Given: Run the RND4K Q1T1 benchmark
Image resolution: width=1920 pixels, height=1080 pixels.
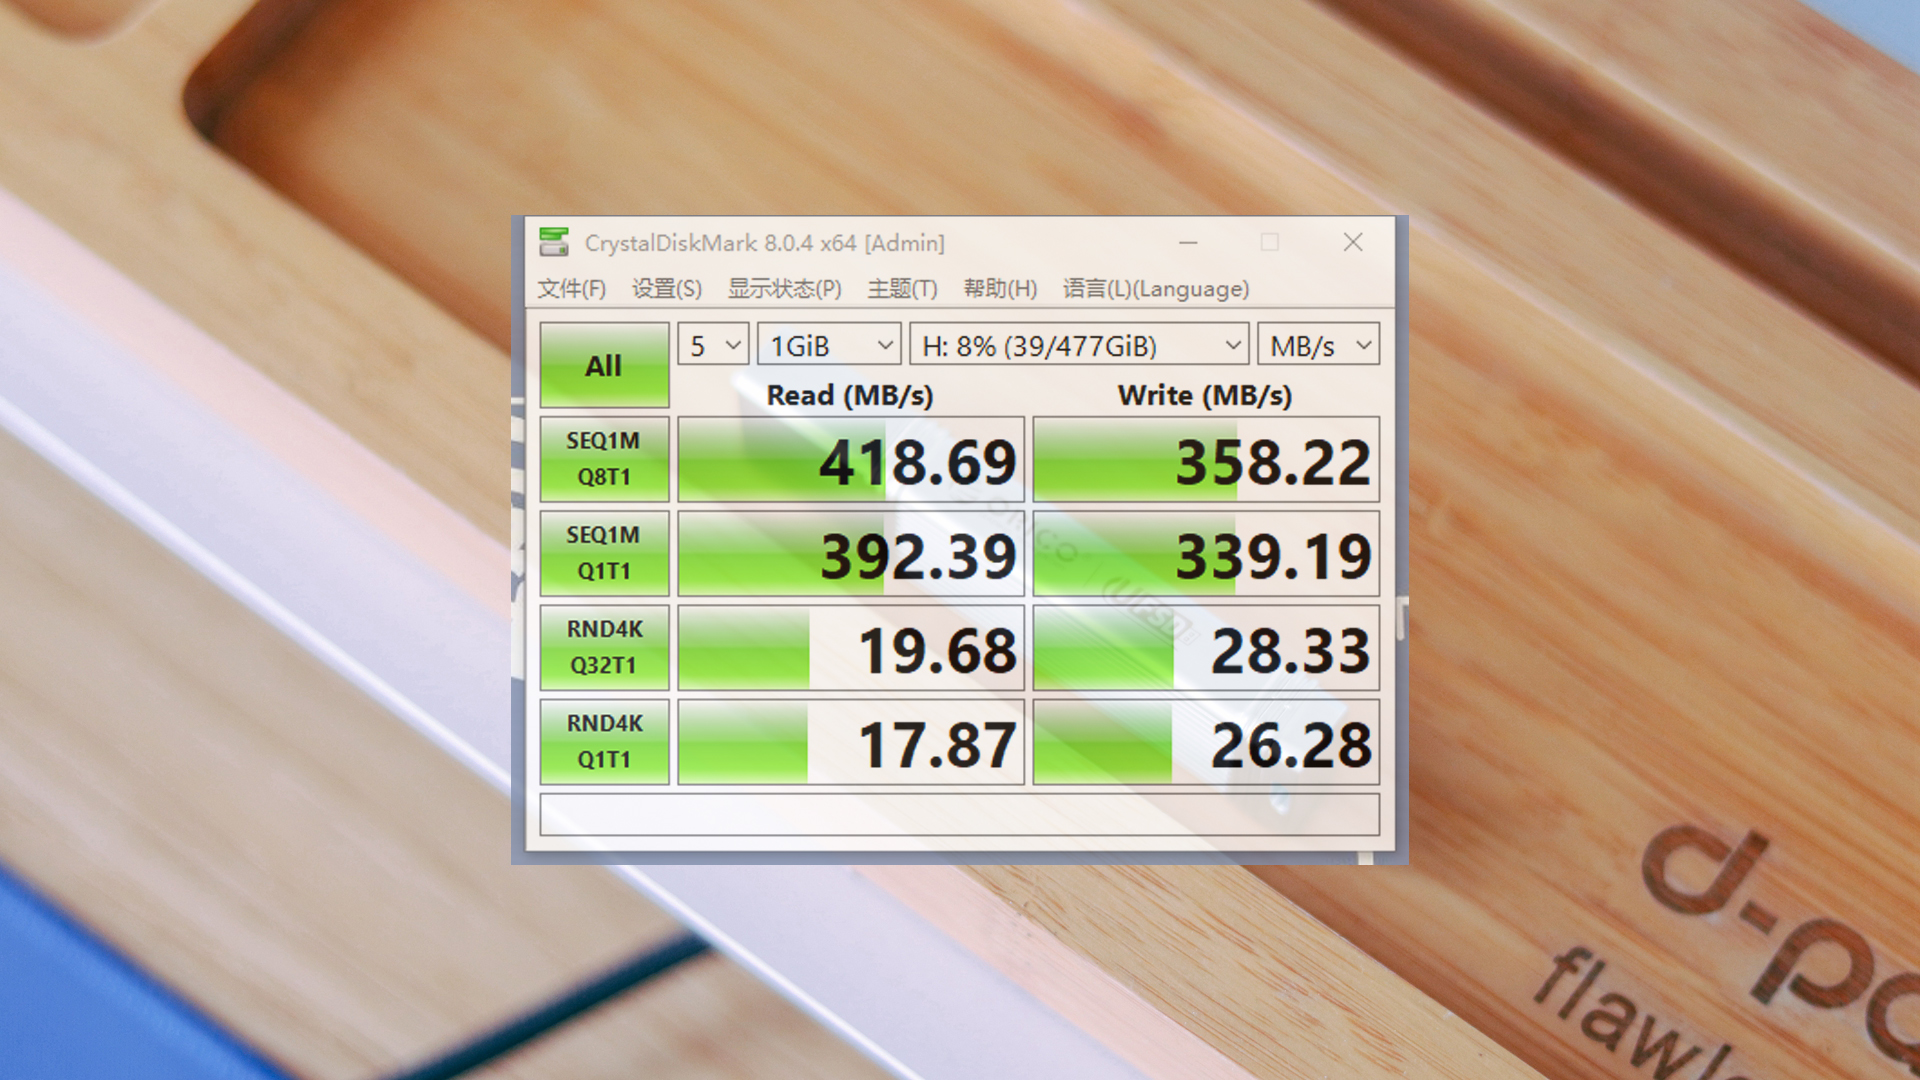Looking at the screenshot, I should pos(604,741).
